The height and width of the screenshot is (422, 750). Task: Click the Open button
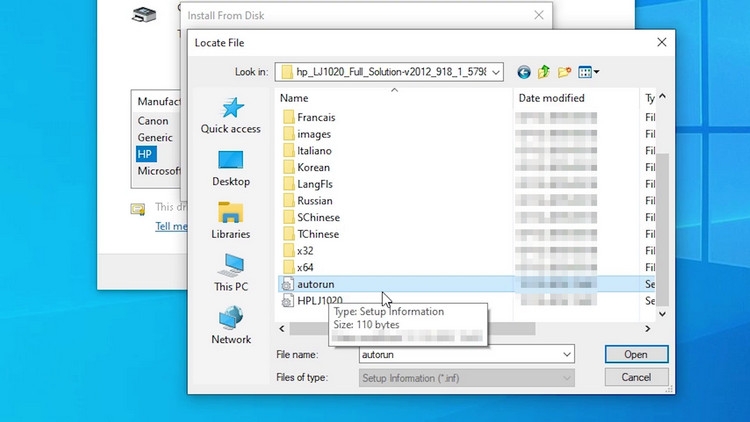tap(636, 355)
